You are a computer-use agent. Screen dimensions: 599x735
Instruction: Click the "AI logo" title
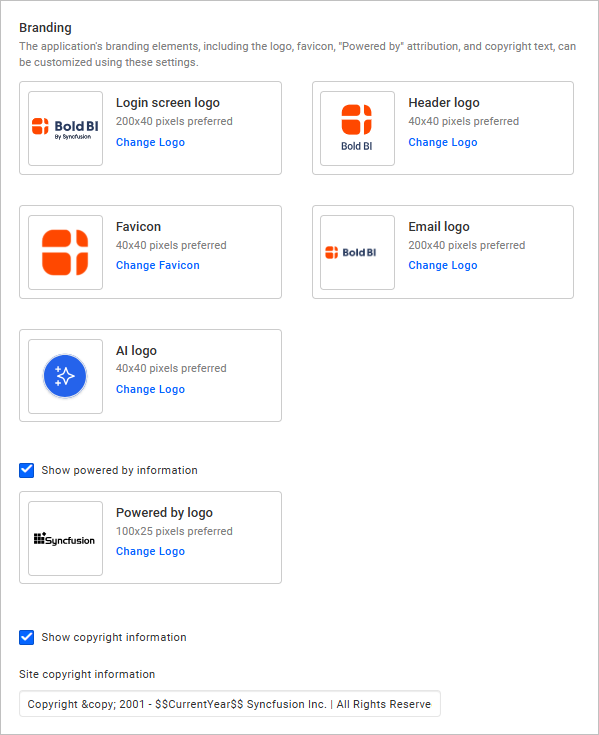coord(136,350)
